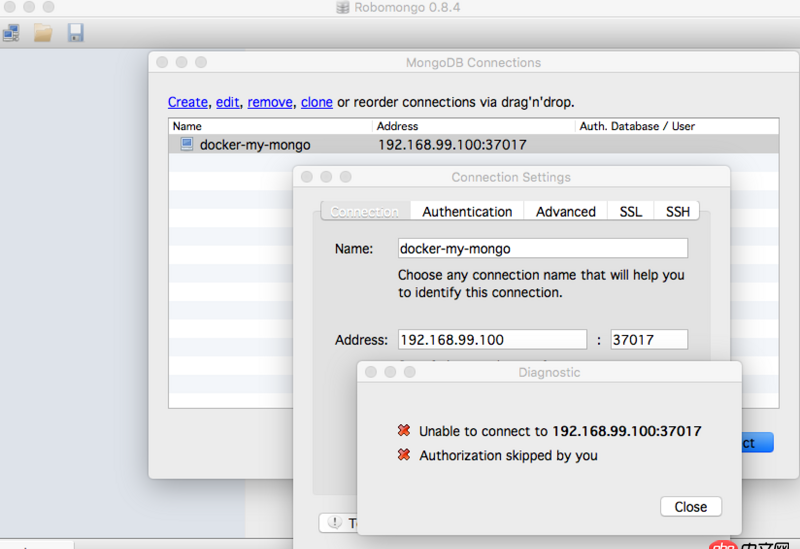Click the remove link in MongoDB Connections

(270, 102)
